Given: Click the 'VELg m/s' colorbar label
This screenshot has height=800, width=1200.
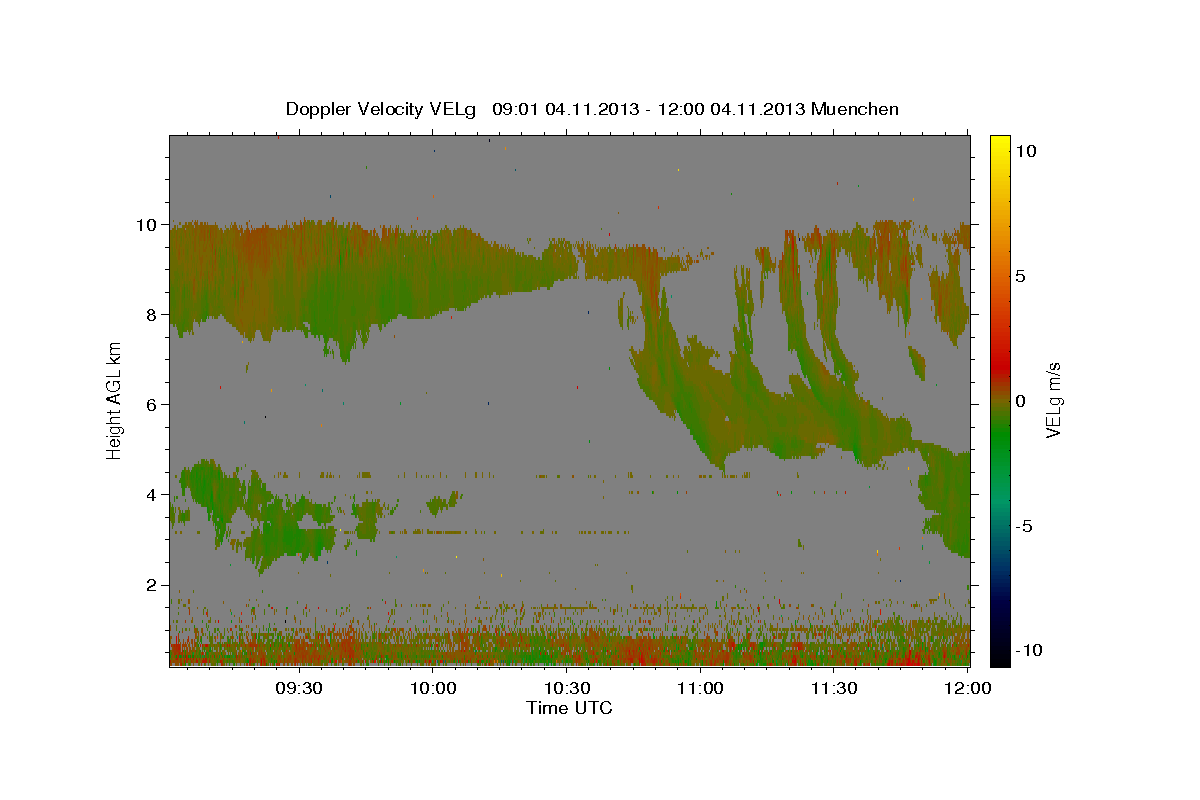Looking at the screenshot, I should click(x=1053, y=402).
